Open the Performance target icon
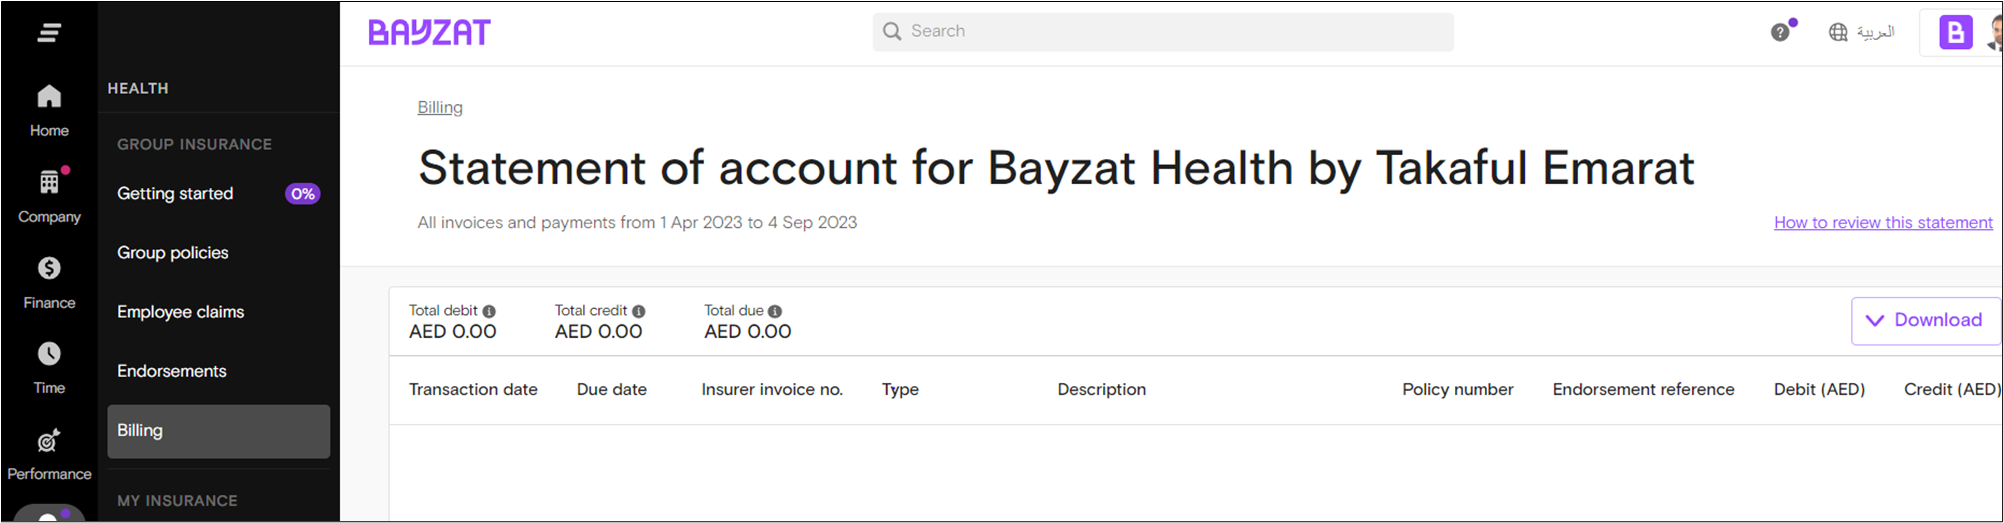The image size is (2004, 523). pyautogui.click(x=49, y=440)
